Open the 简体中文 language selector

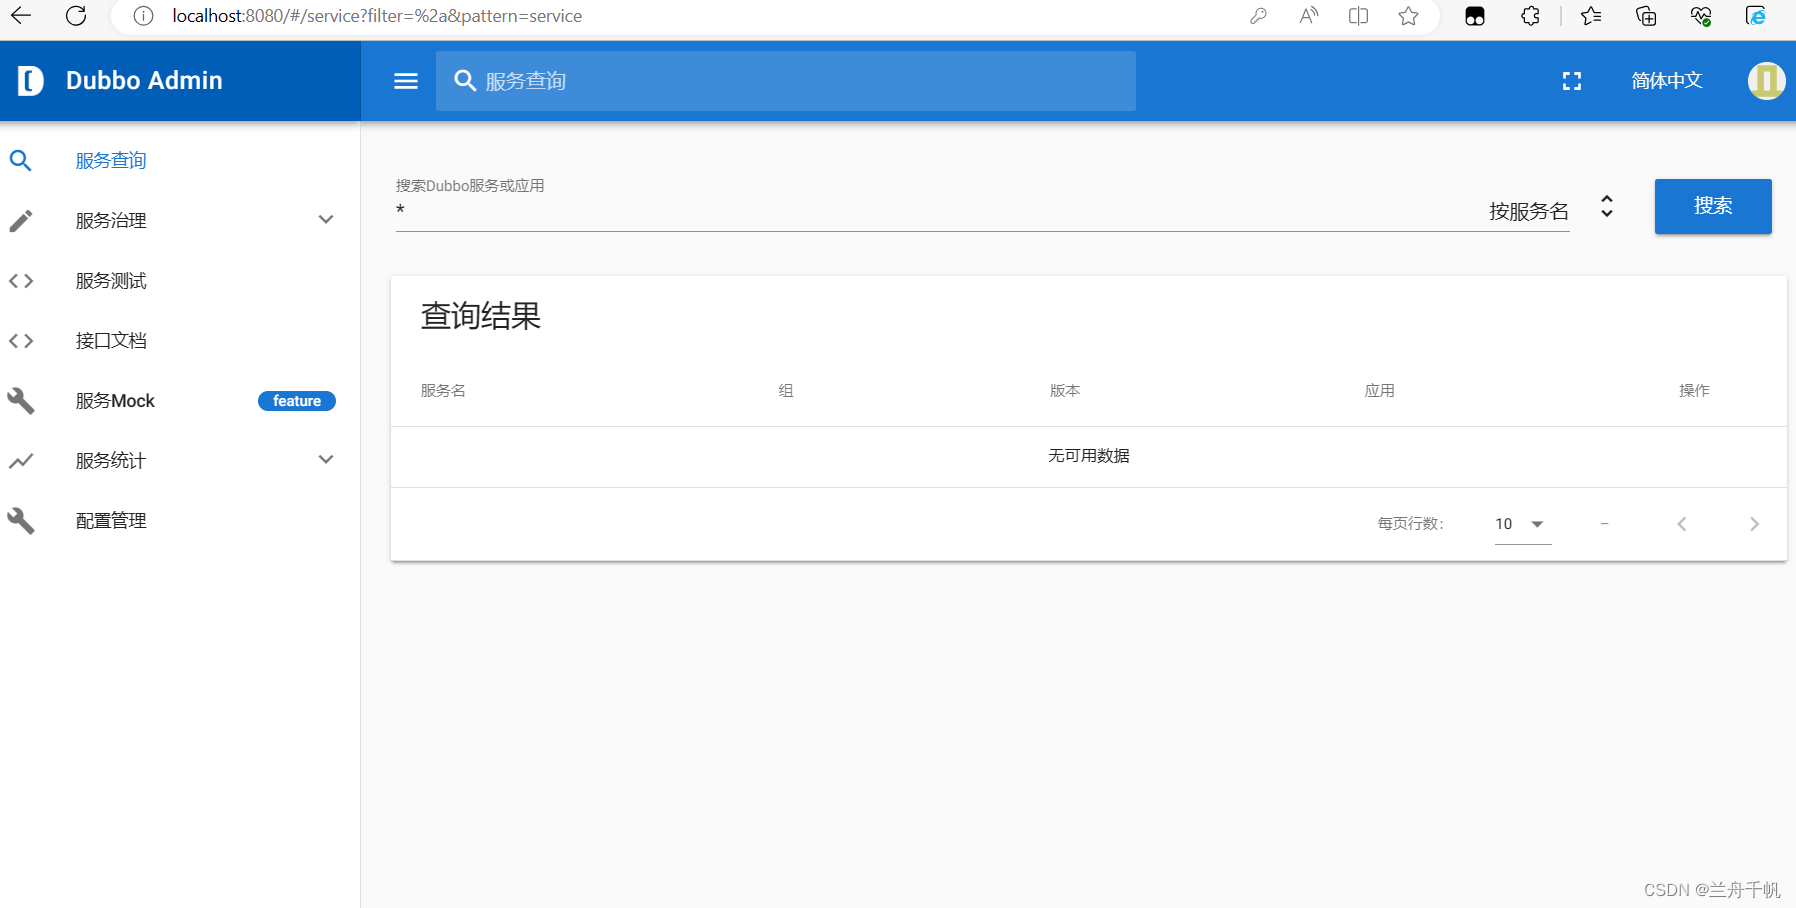click(x=1667, y=81)
